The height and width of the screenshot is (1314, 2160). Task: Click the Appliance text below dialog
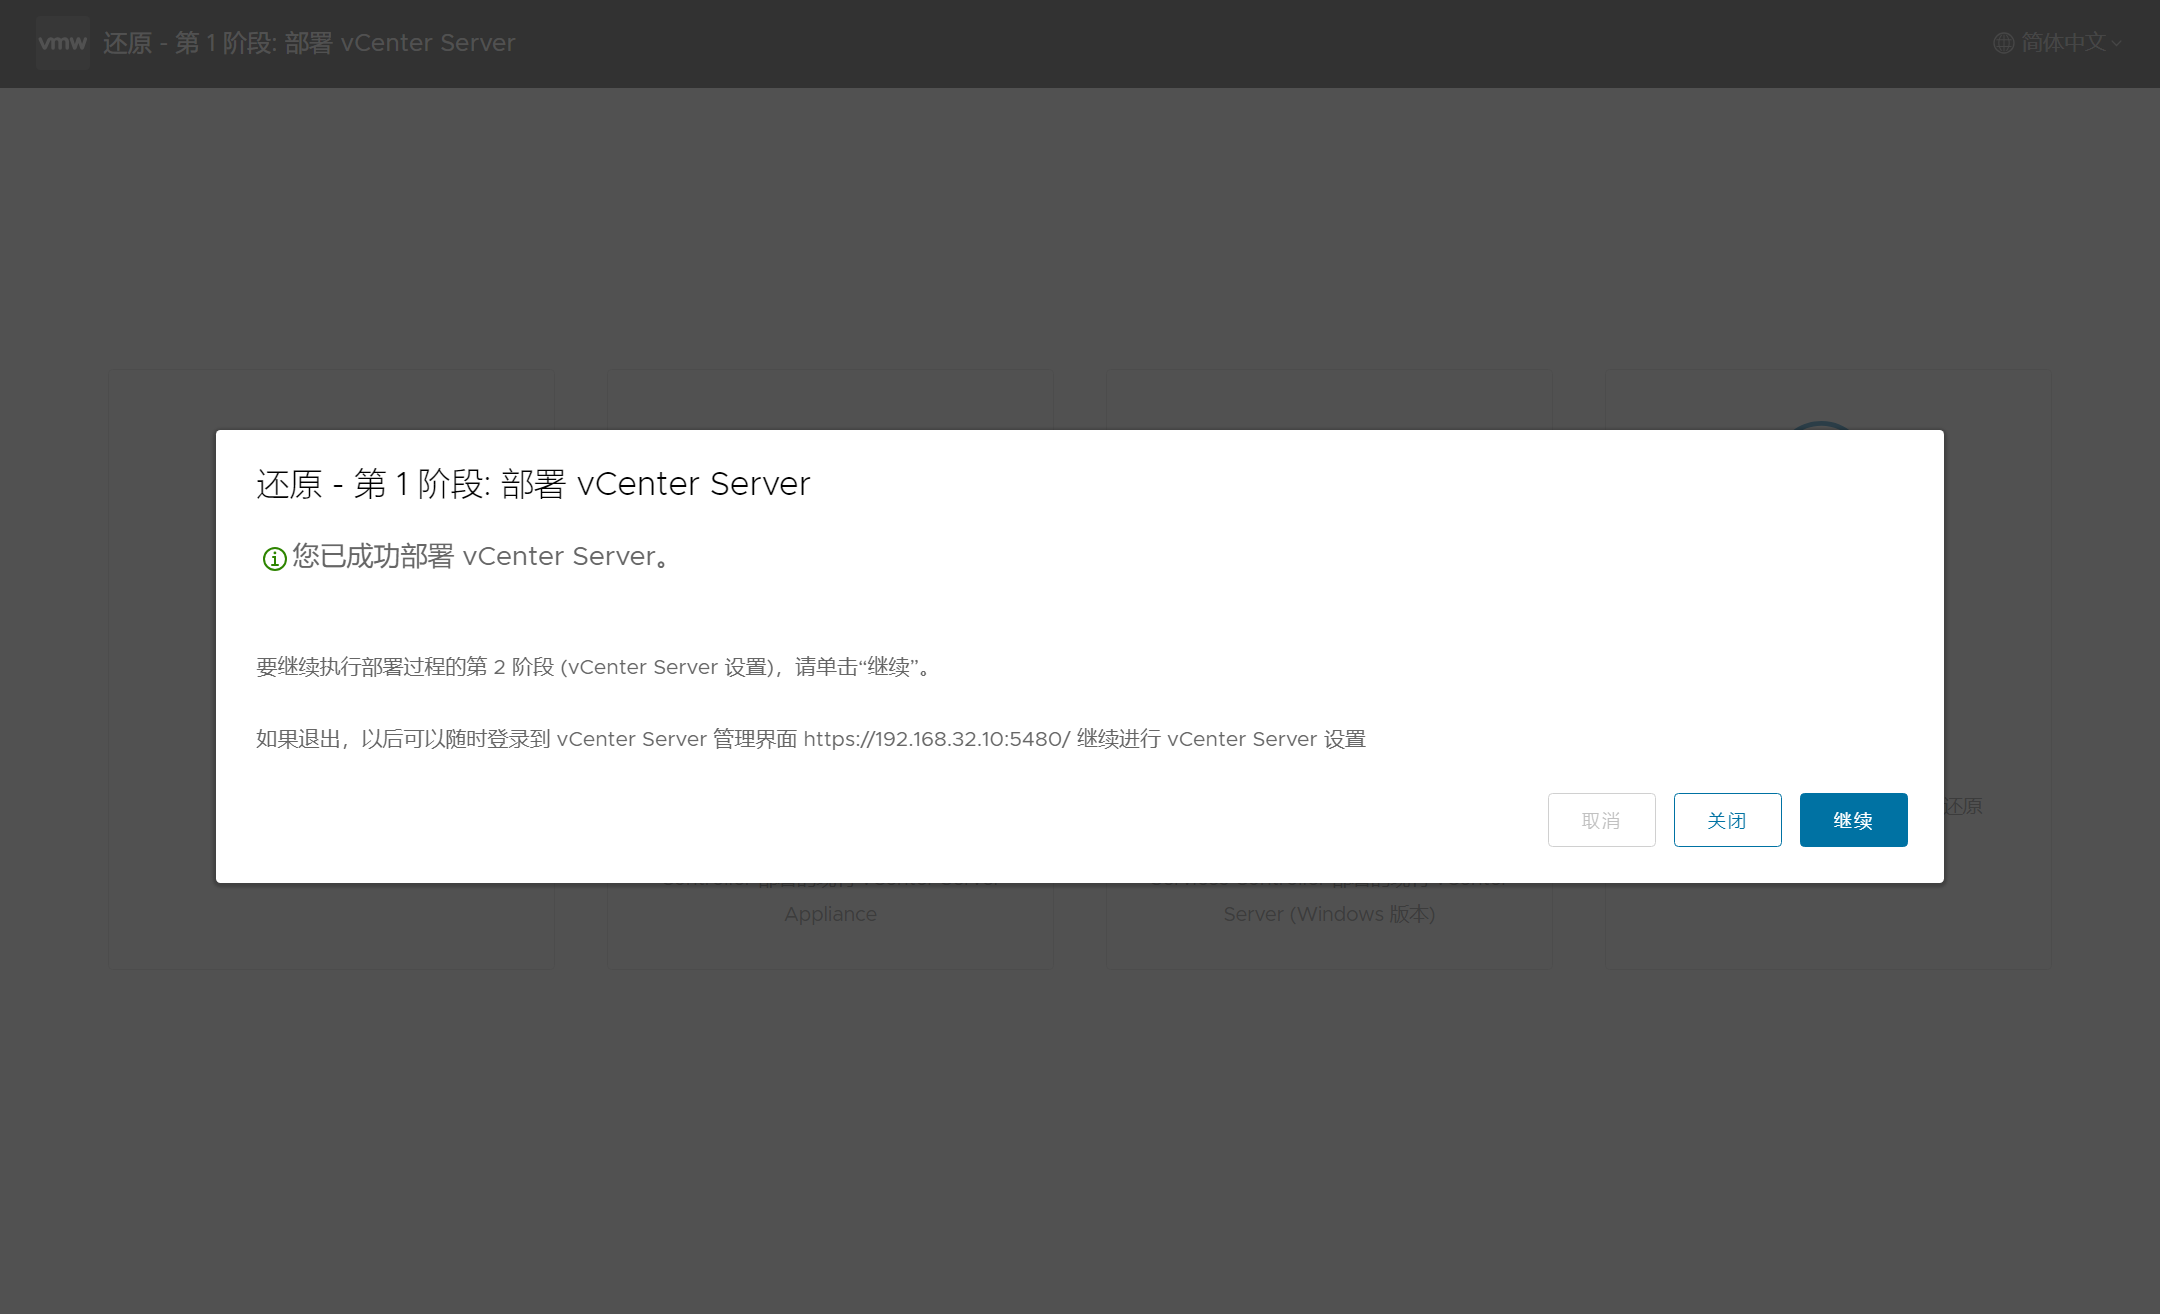click(x=830, y=914)
